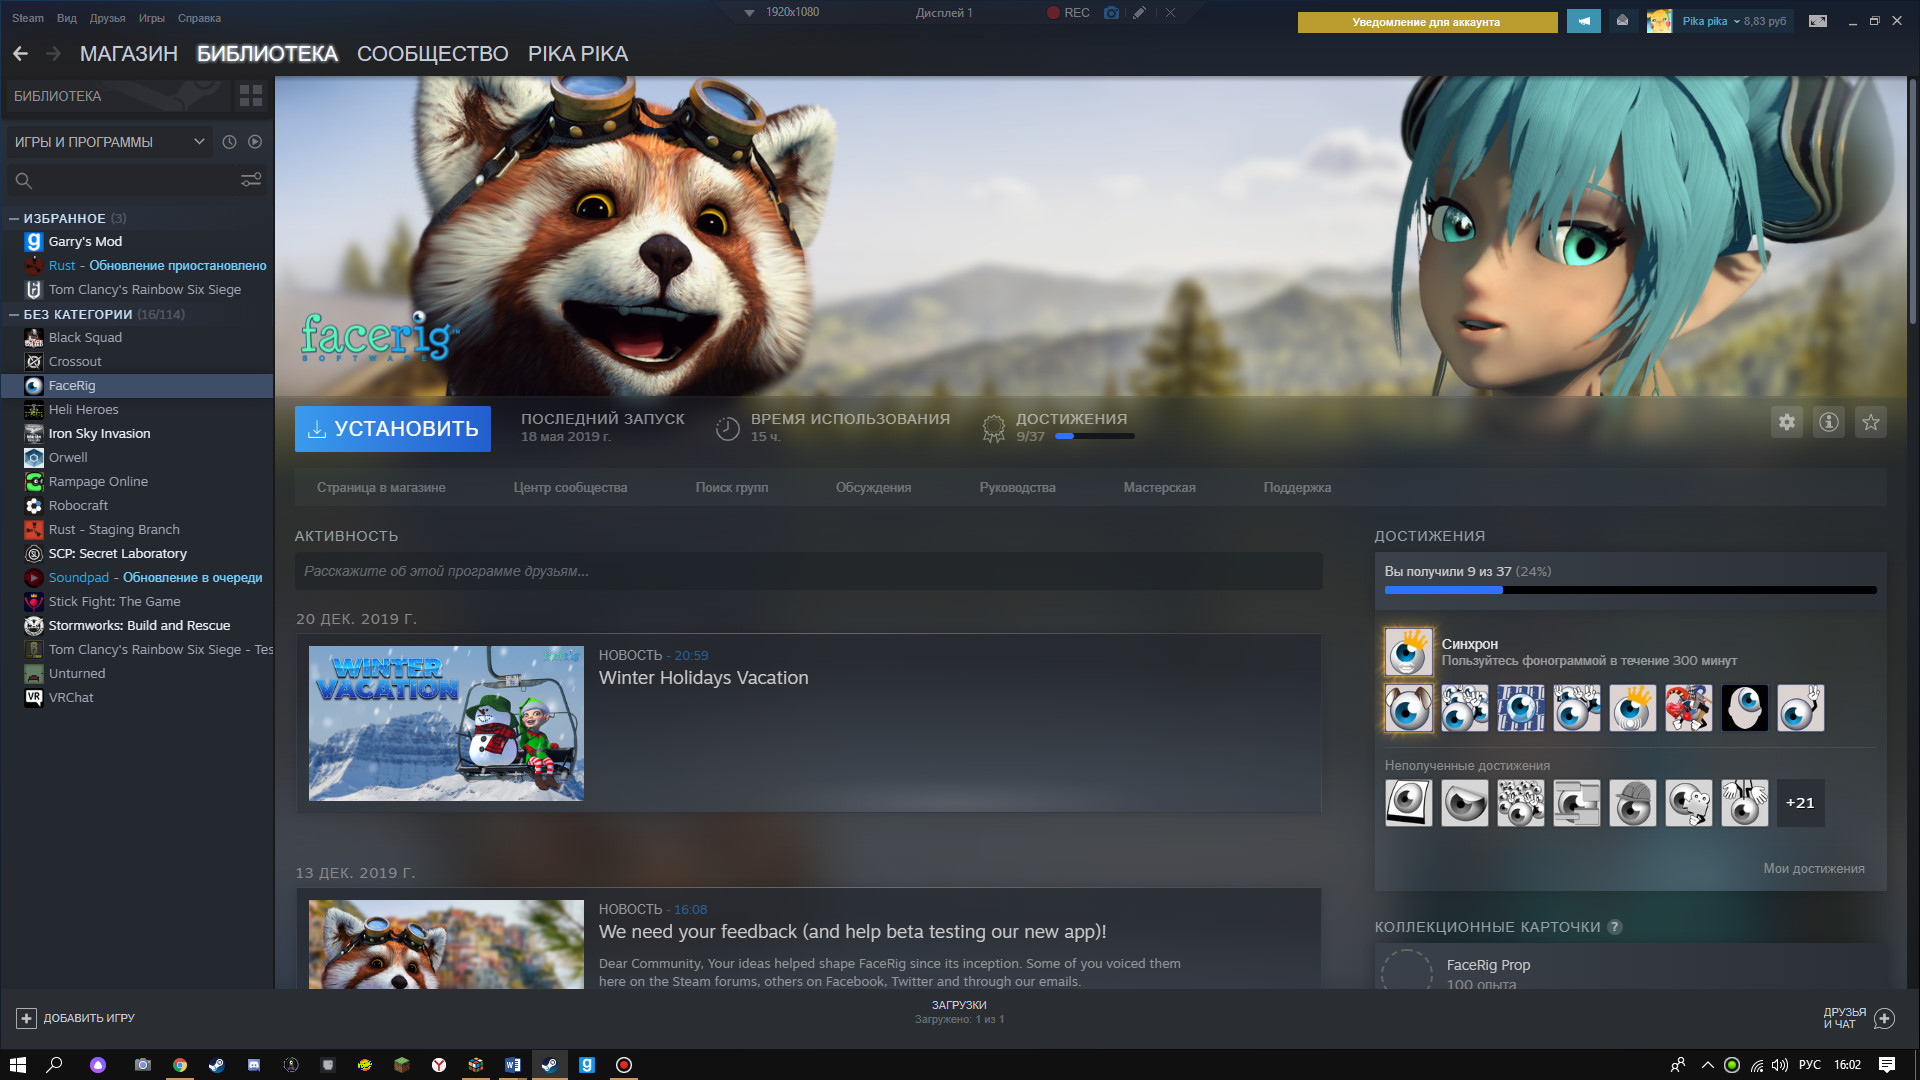Open Chrome from the Windows taskbar
The width and height of the screenshot is (1920, 1080).
(180, 1065)
